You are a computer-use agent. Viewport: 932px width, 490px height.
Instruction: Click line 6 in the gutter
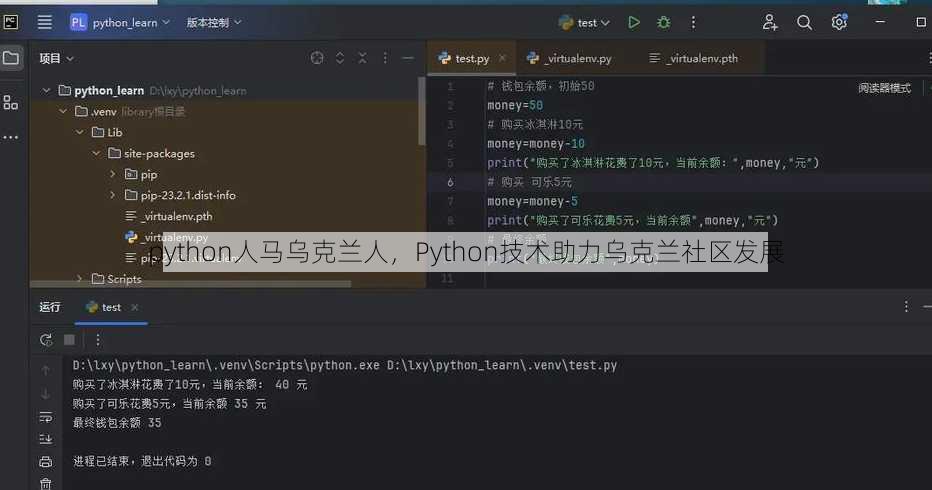coord(450,182)
